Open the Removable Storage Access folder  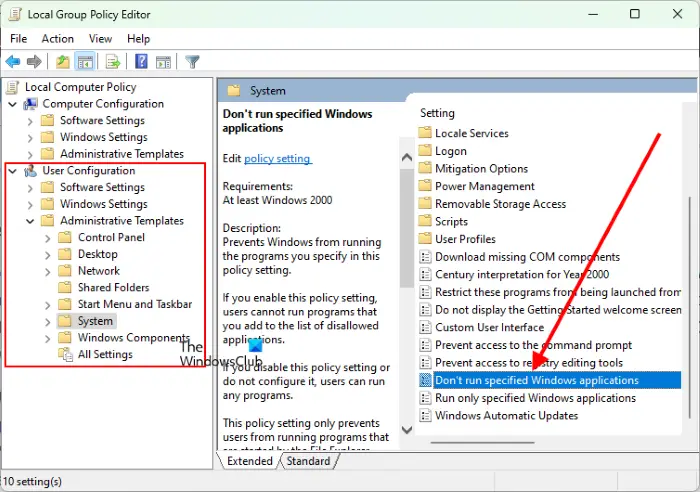coord(500,204)
